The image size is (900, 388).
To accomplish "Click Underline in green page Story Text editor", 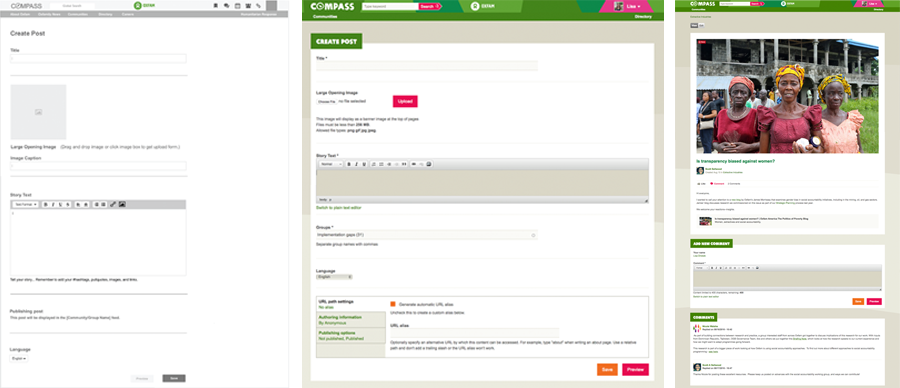I will 364,164.
